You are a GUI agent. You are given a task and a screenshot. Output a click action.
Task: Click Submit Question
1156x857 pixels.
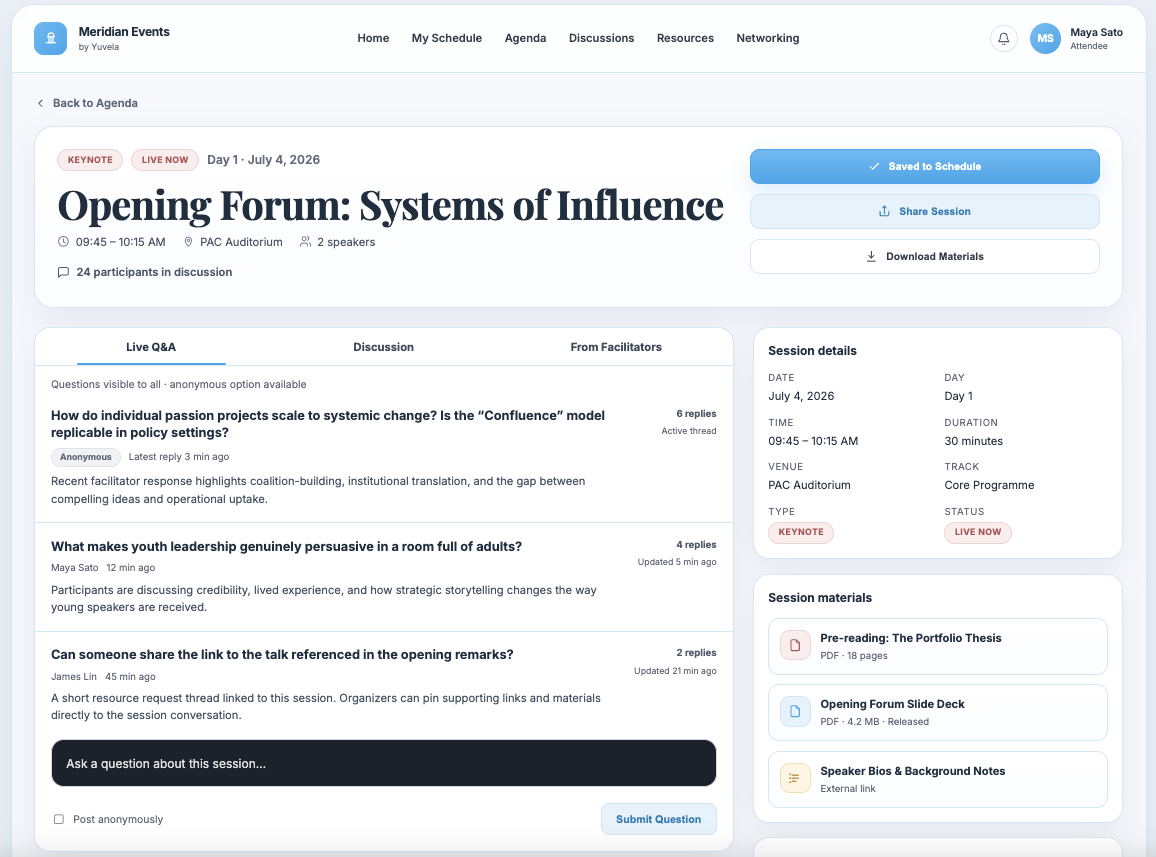pyautogui.click(x=658, y=818)
